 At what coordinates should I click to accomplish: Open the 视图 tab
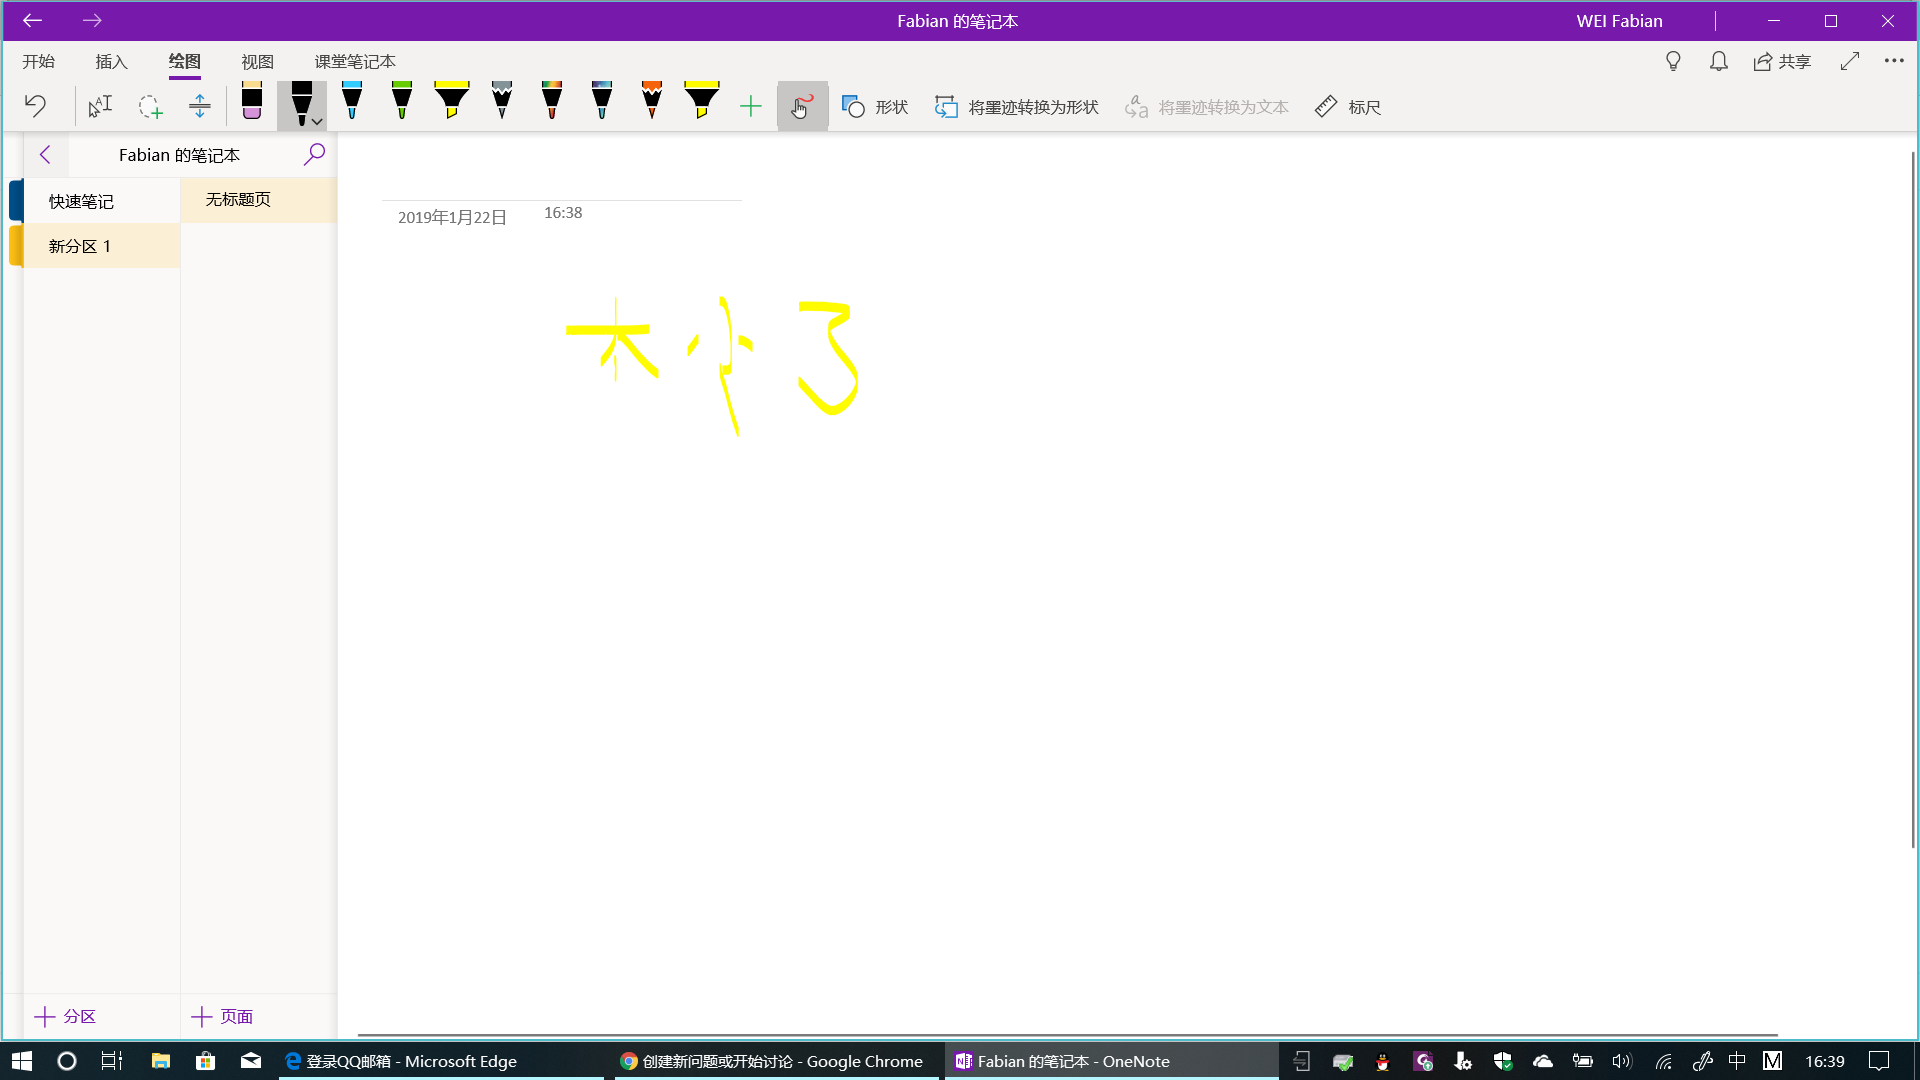tap(258, 62)
